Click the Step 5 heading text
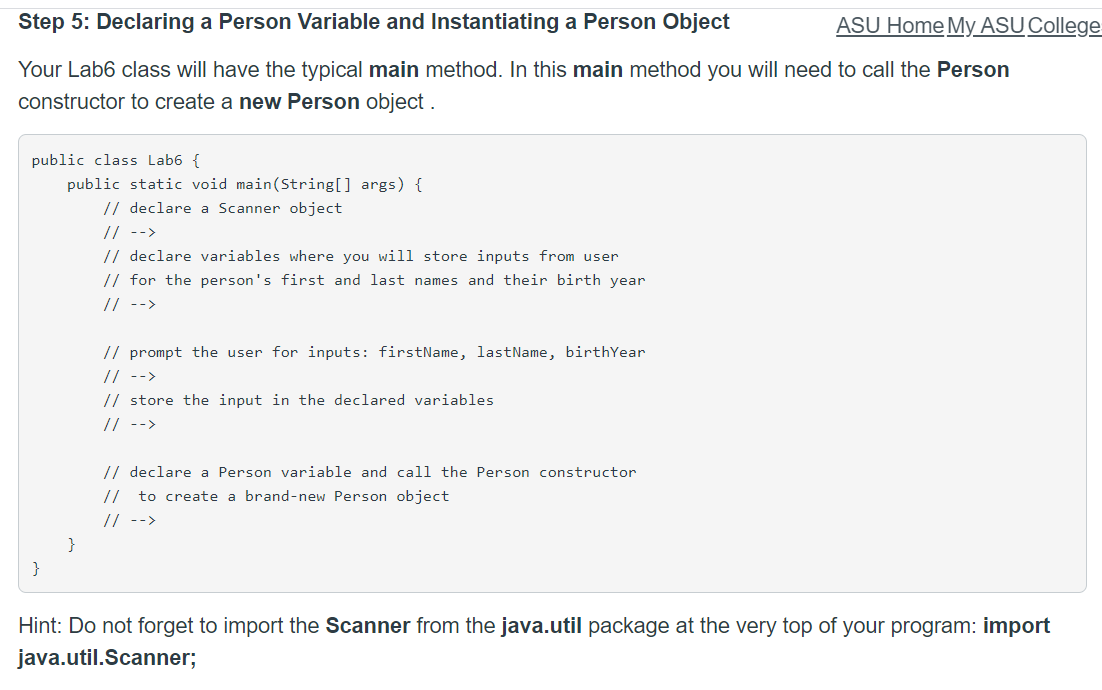 pos(374,22)
